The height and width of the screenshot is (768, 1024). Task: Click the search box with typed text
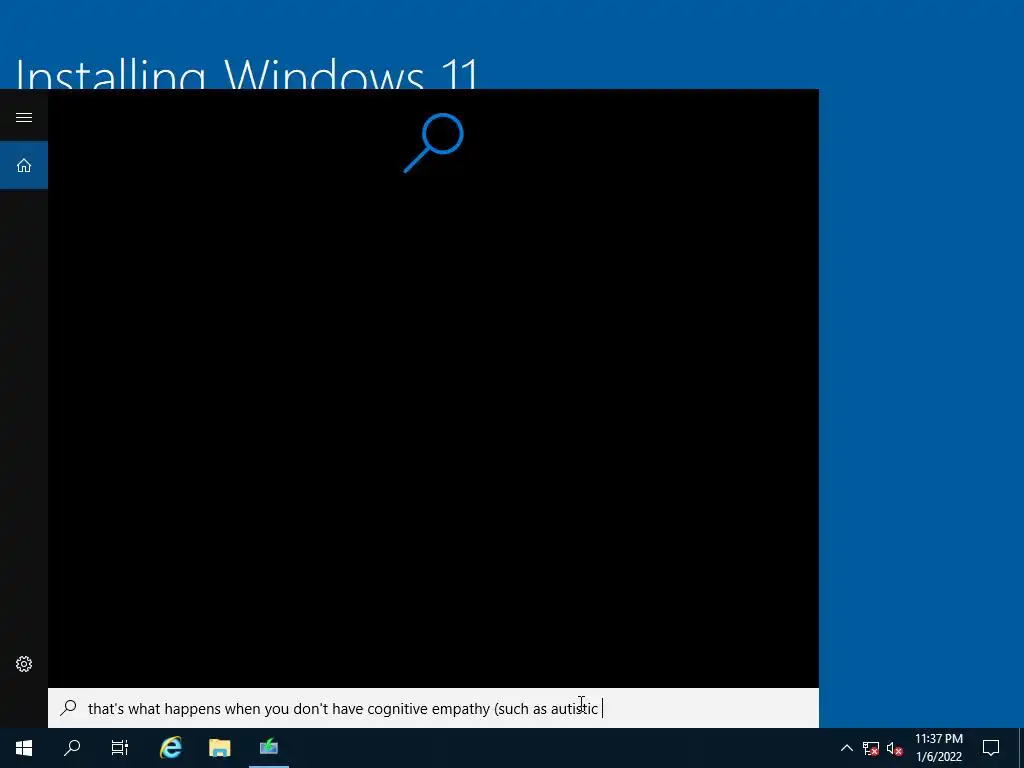point(433,708)
